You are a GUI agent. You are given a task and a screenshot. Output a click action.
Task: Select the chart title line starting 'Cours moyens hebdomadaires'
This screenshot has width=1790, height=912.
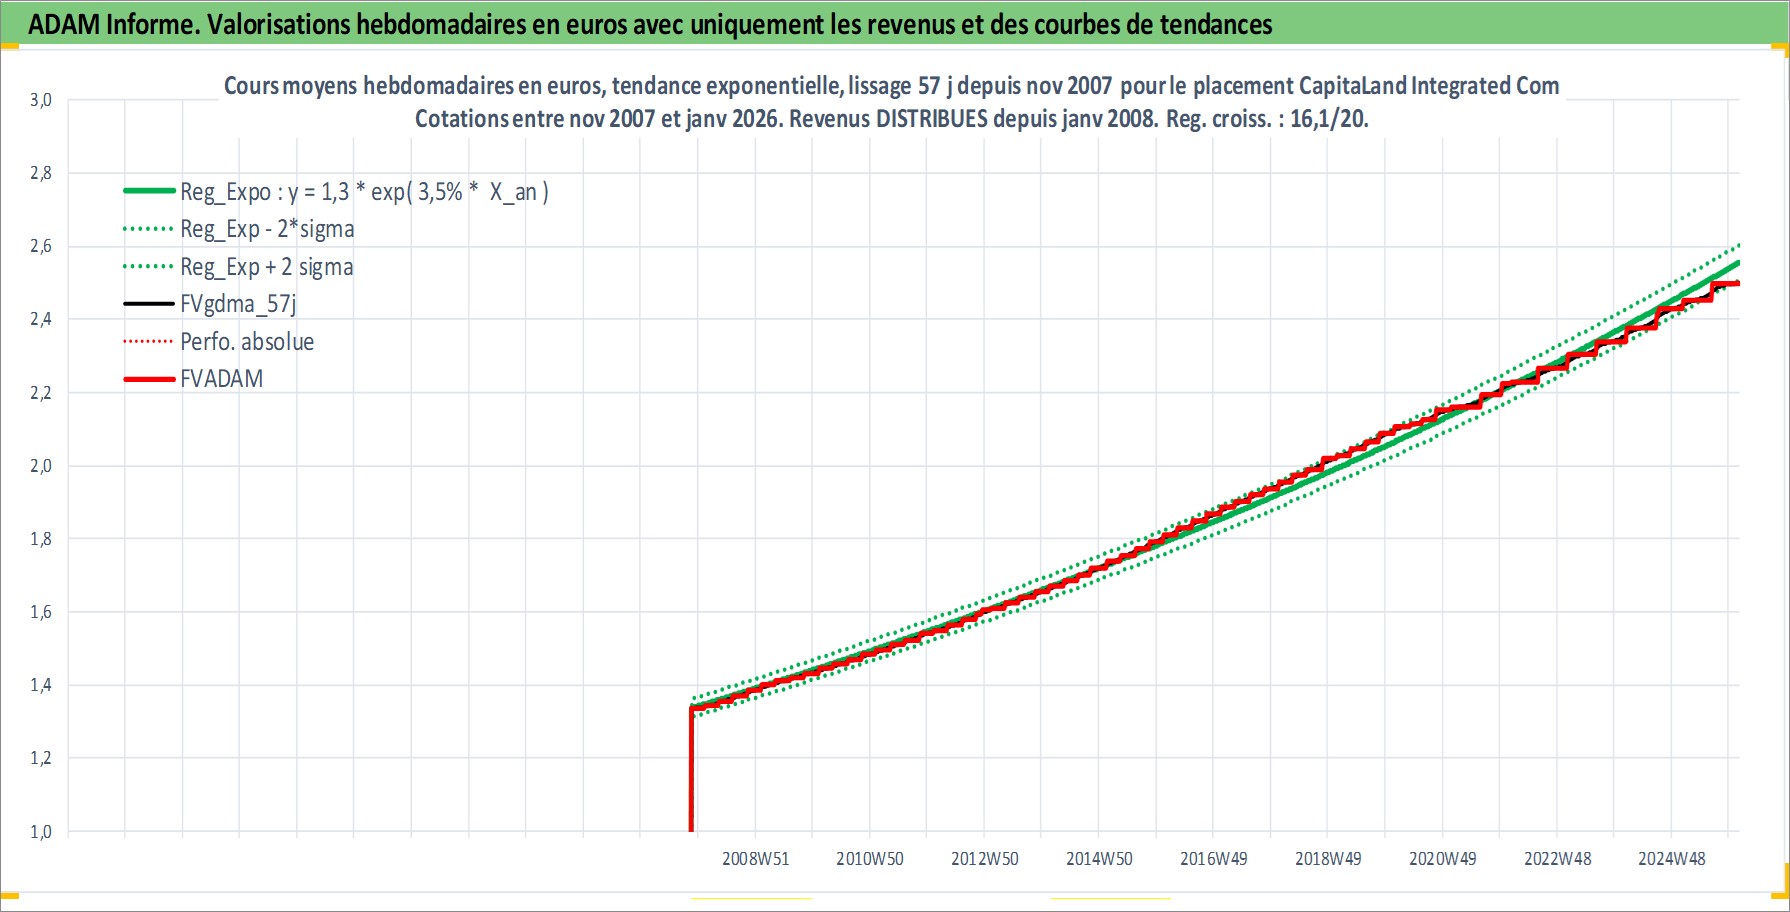point(891,86)
